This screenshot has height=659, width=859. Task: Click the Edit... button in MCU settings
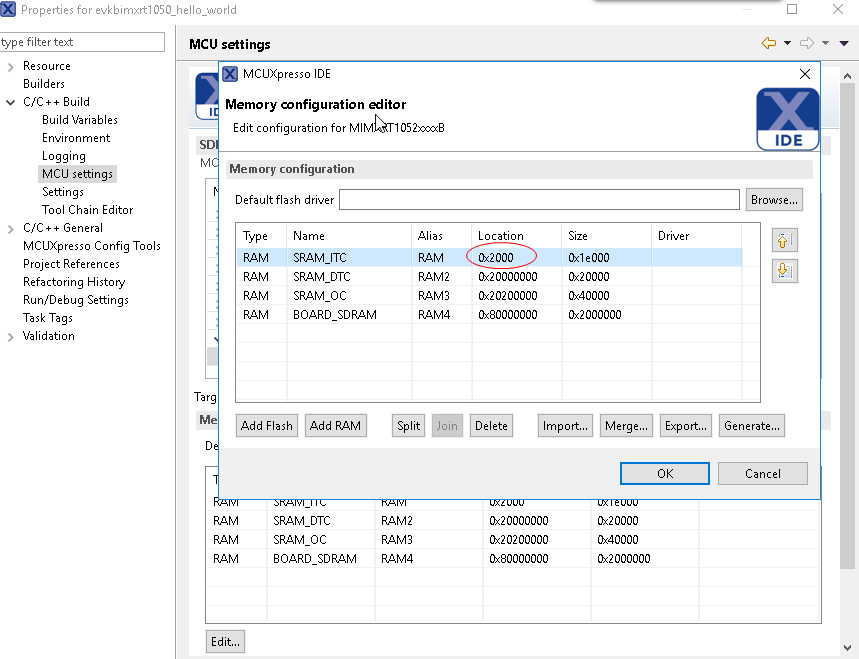[x=225, y=641]
